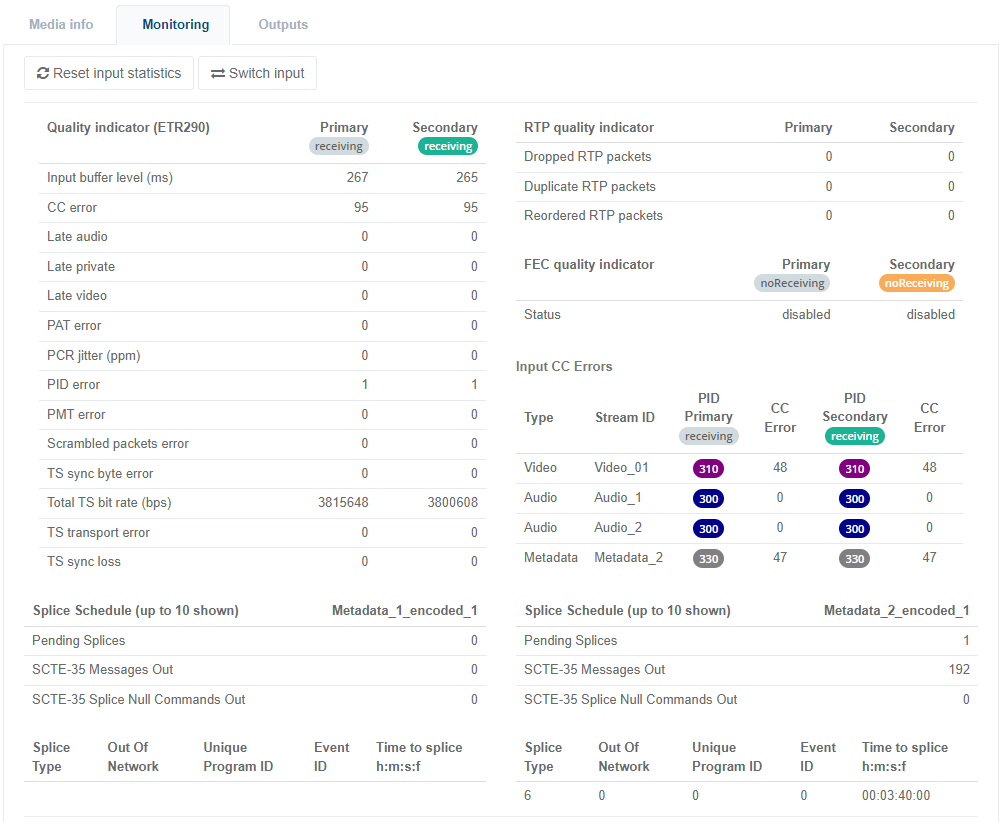Click the secondary PID 300 badge for Audio_2
The image size is (1004, 822).
[x=854, y=528]
